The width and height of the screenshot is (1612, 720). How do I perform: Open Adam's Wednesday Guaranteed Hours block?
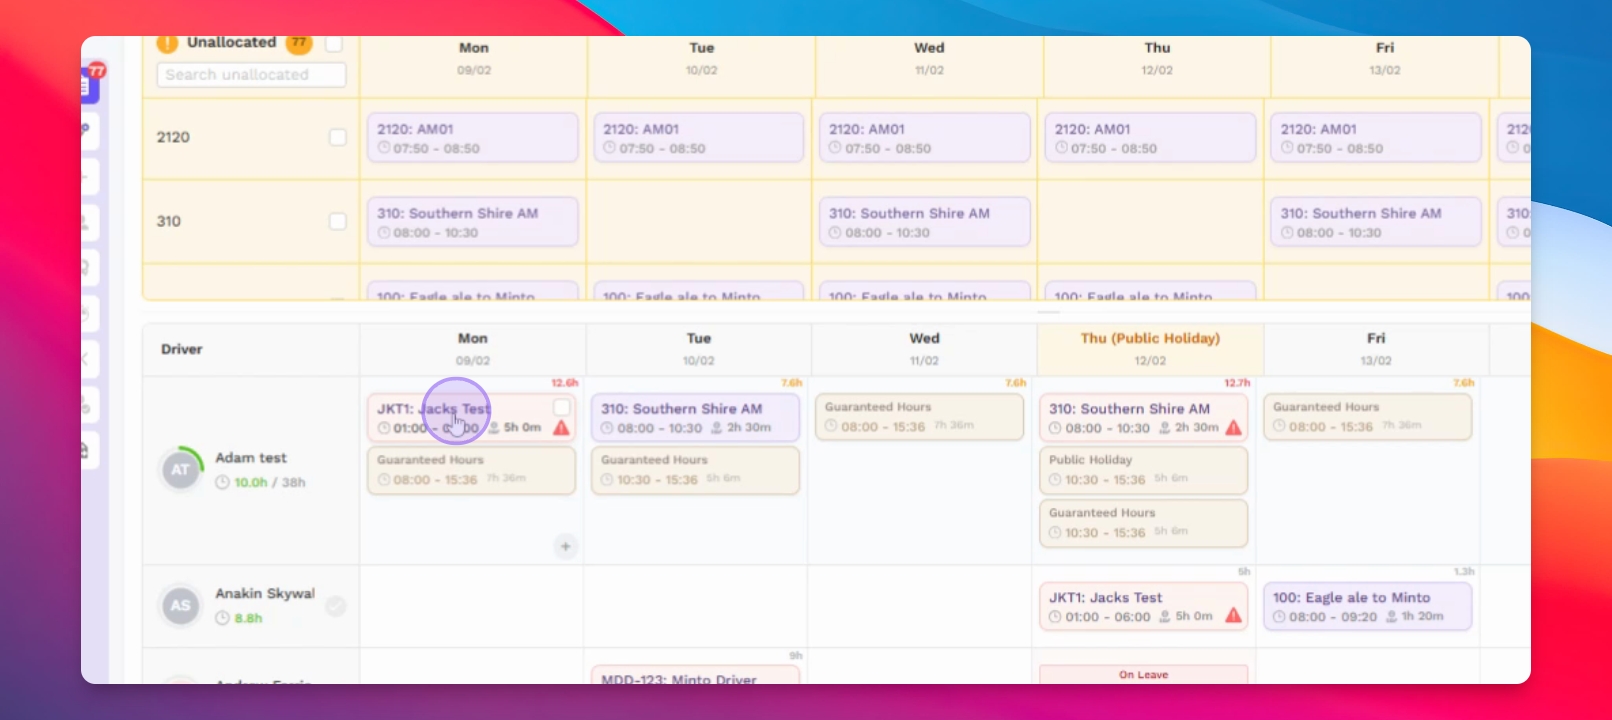[920, 417]
